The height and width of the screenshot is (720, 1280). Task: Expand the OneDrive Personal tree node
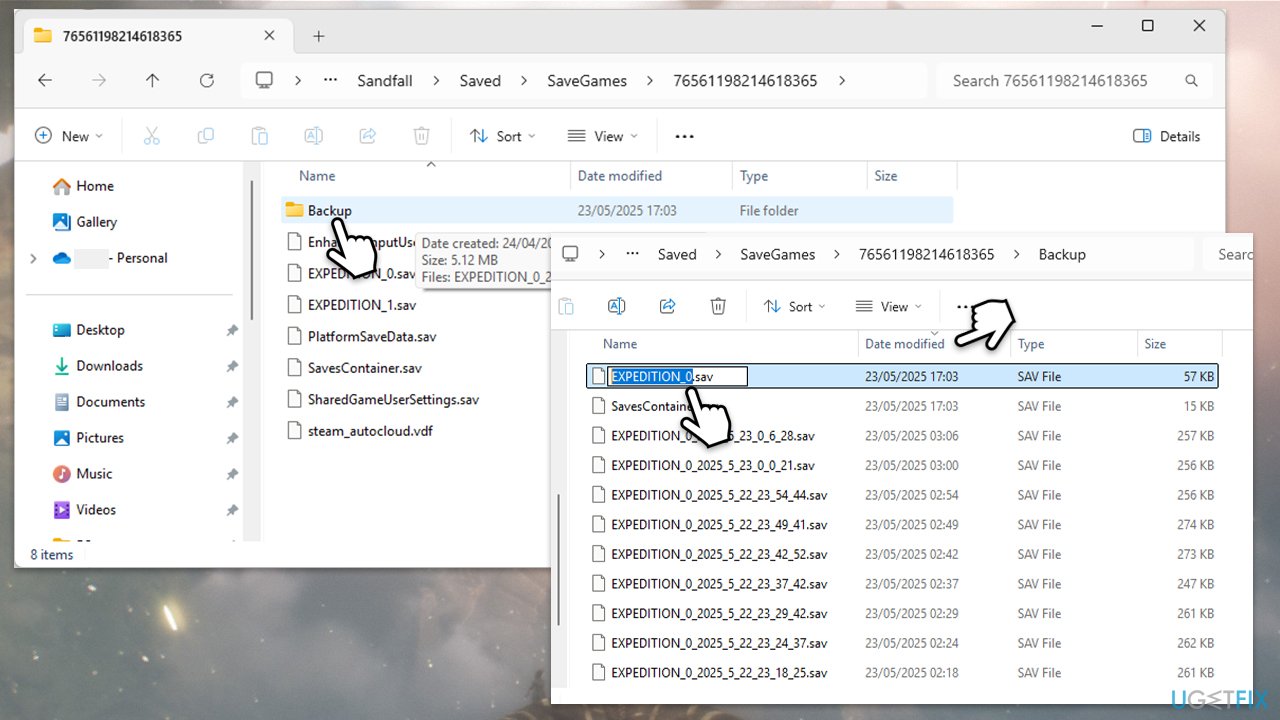click(33, 258)
